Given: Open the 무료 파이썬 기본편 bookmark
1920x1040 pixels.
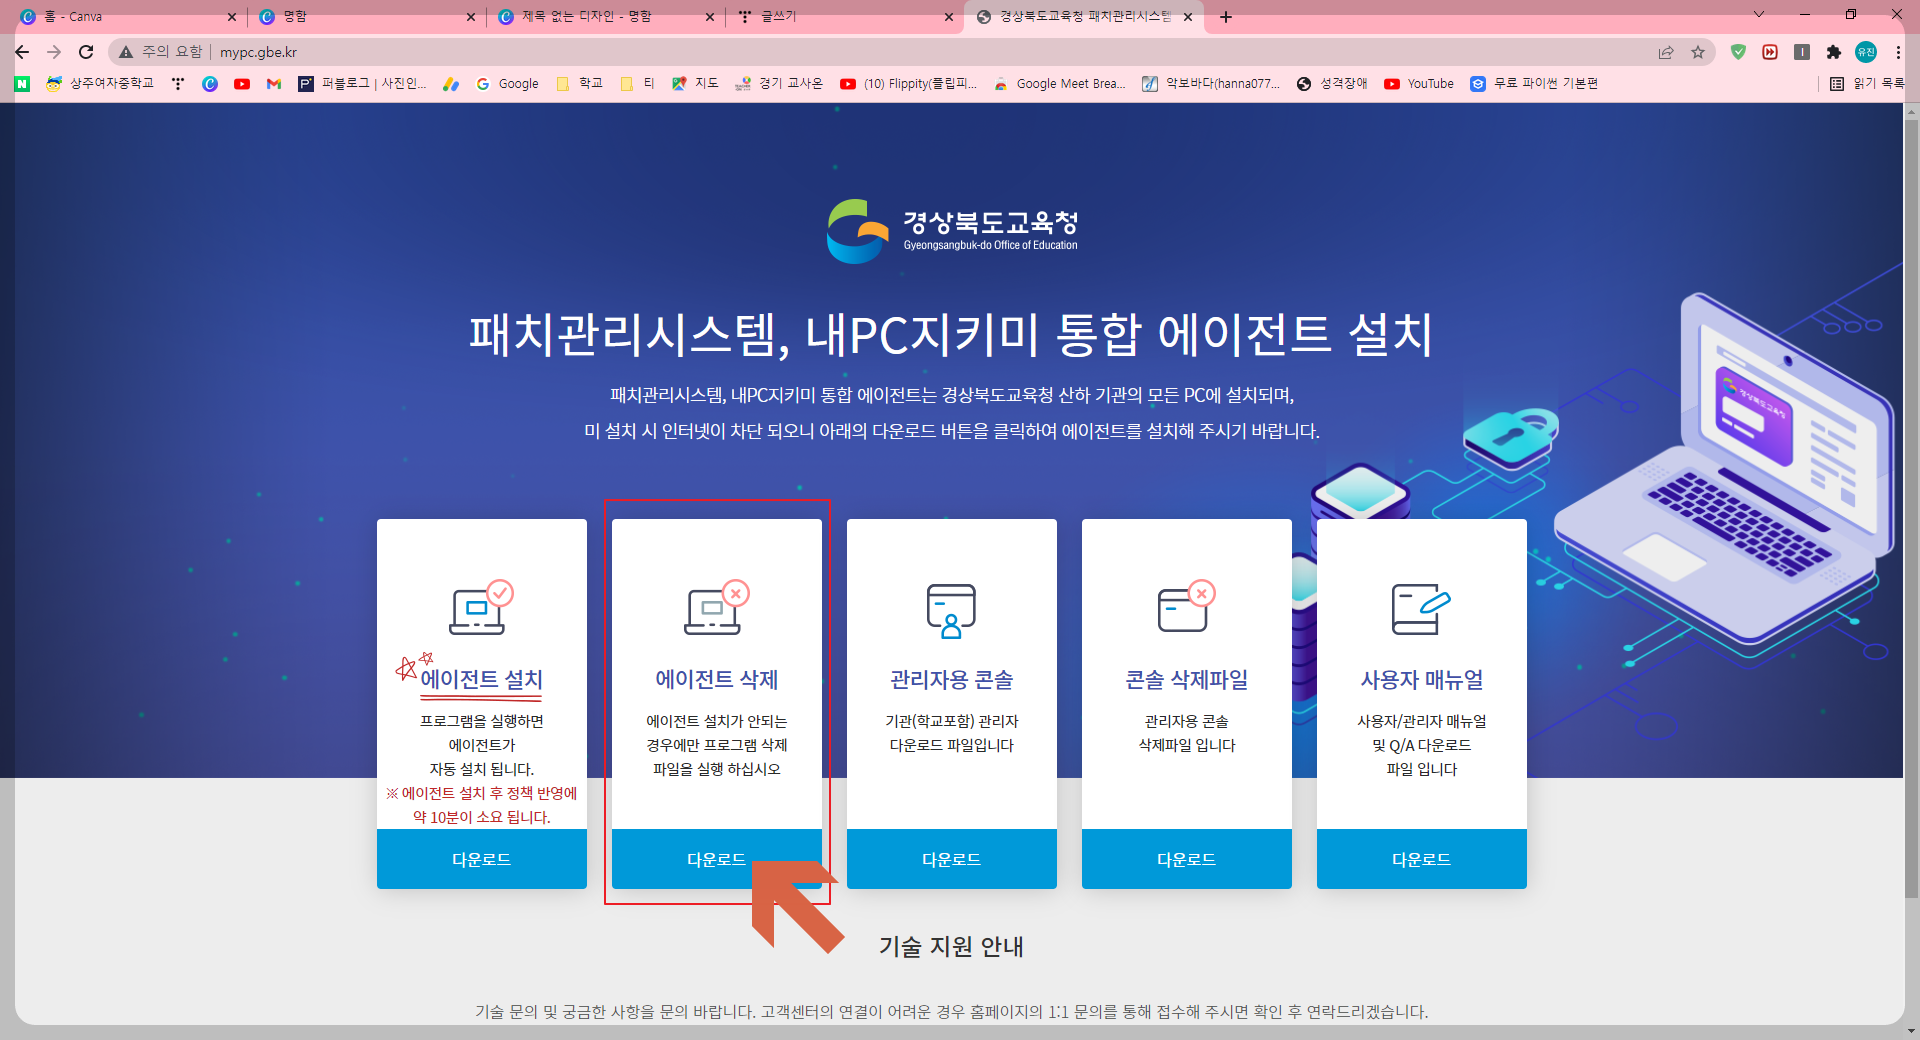Looking at the screenshot, I should coord(1534,84).
